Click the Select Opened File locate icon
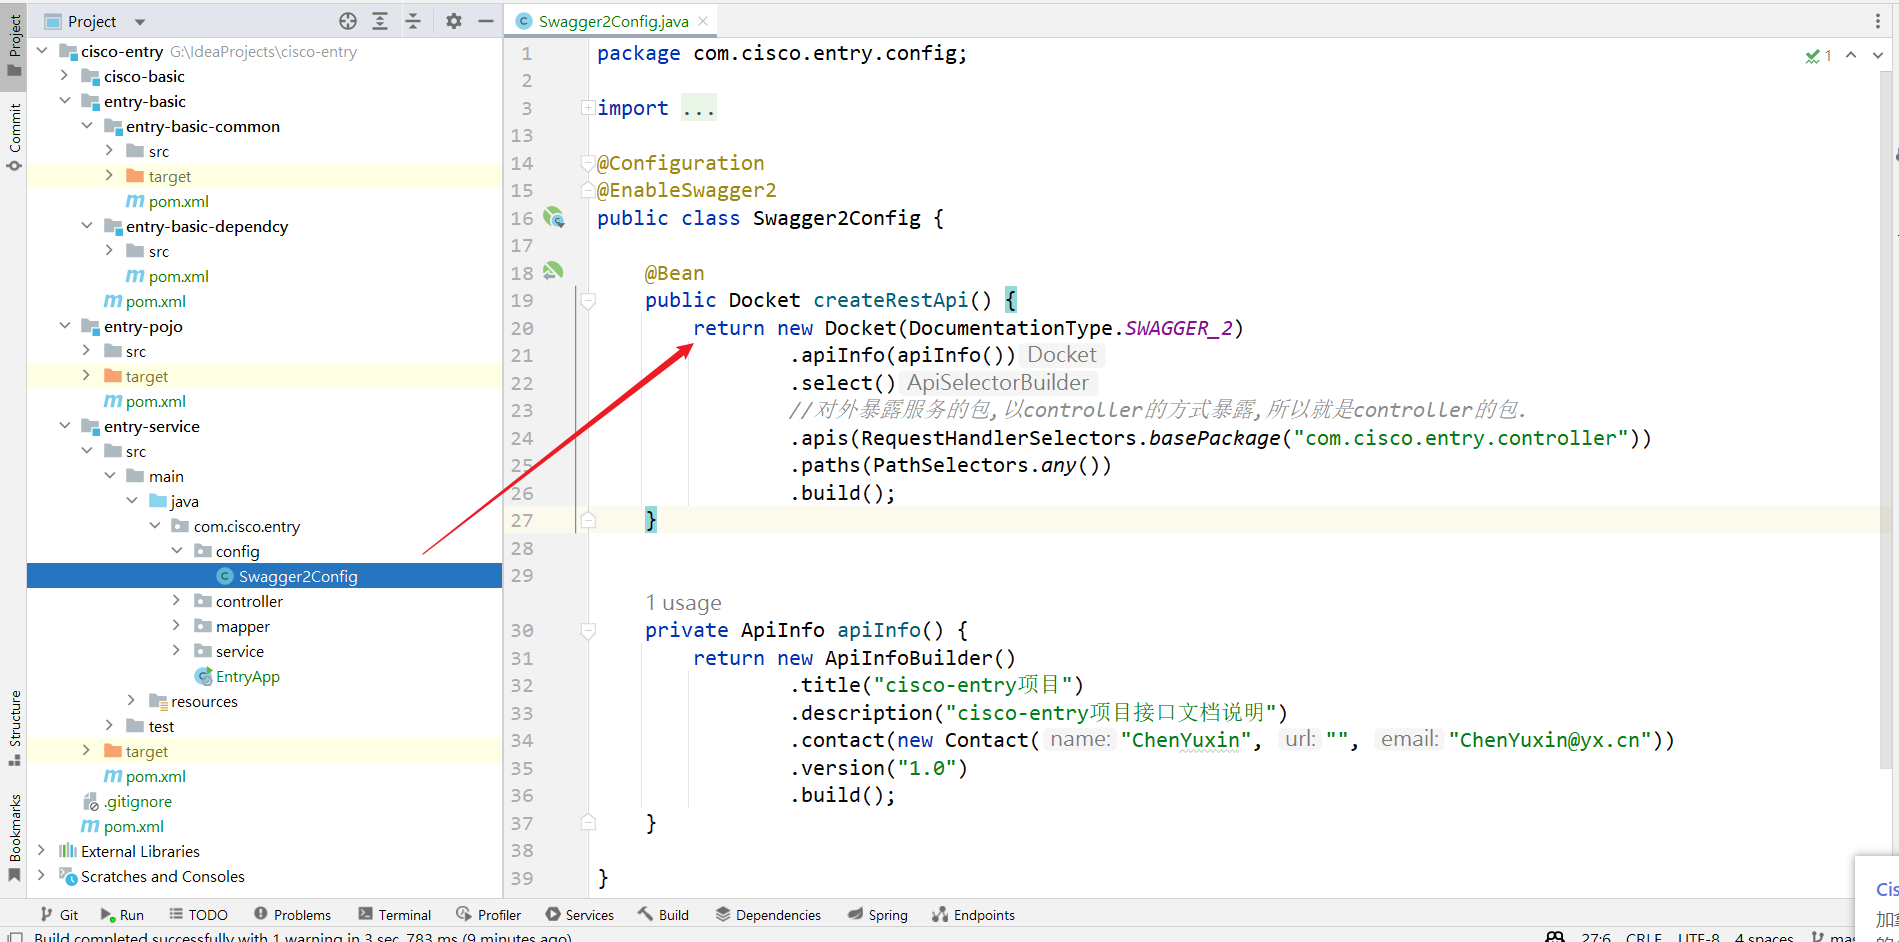Screen dimensions: 1899x942 348,21
